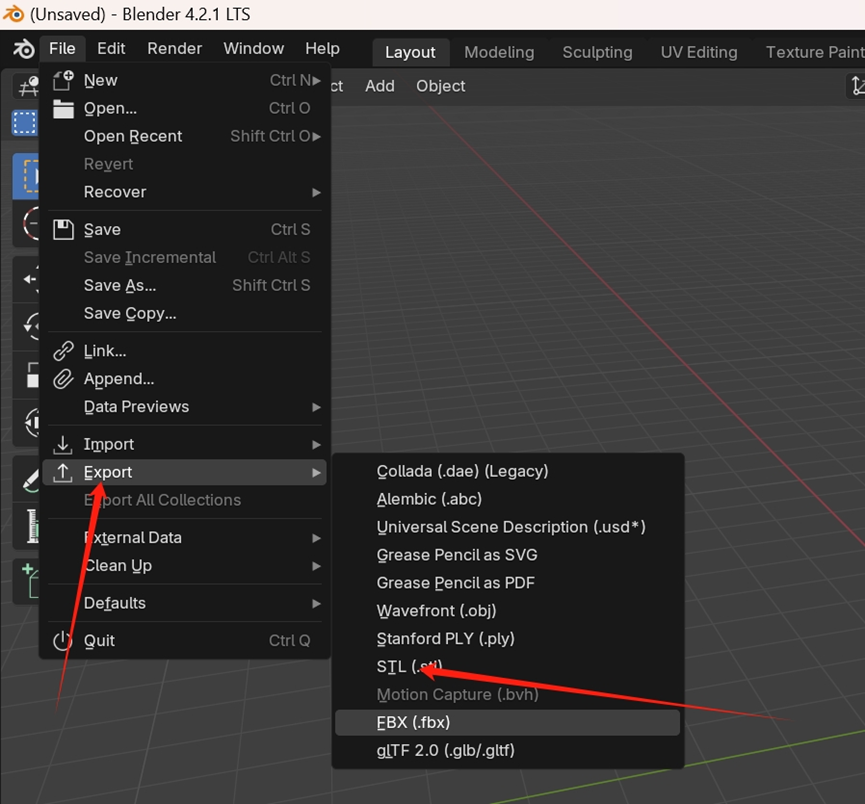Click the Blender logo menu icon

24,49
